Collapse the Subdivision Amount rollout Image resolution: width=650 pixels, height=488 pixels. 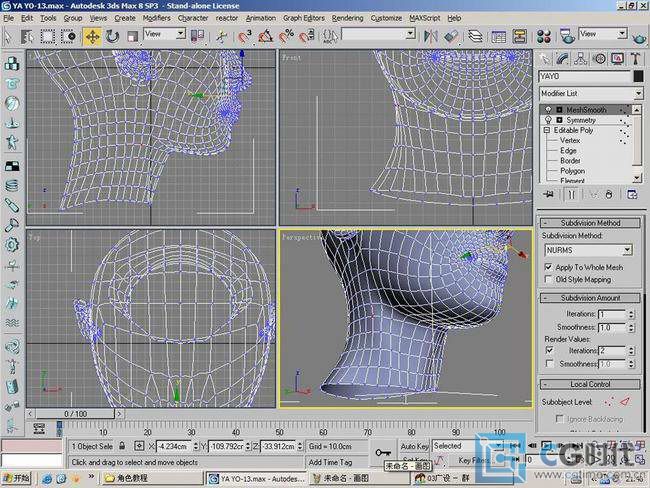coord(590,298)
